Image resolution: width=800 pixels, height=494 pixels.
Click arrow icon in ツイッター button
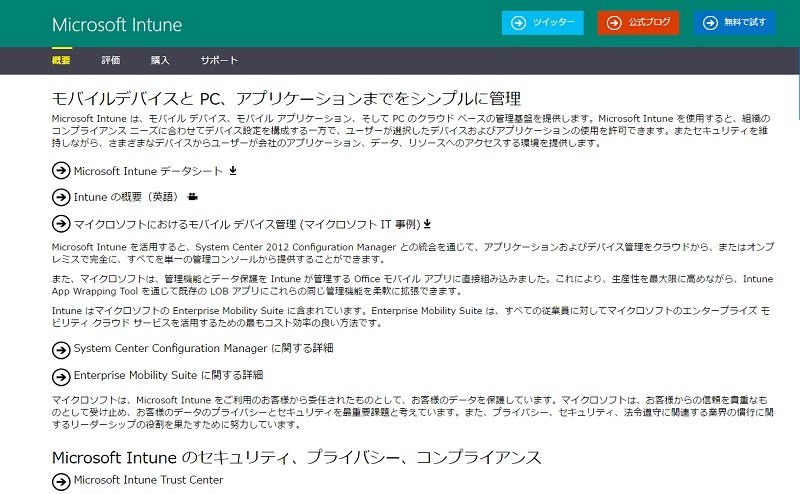pos(518,23)
